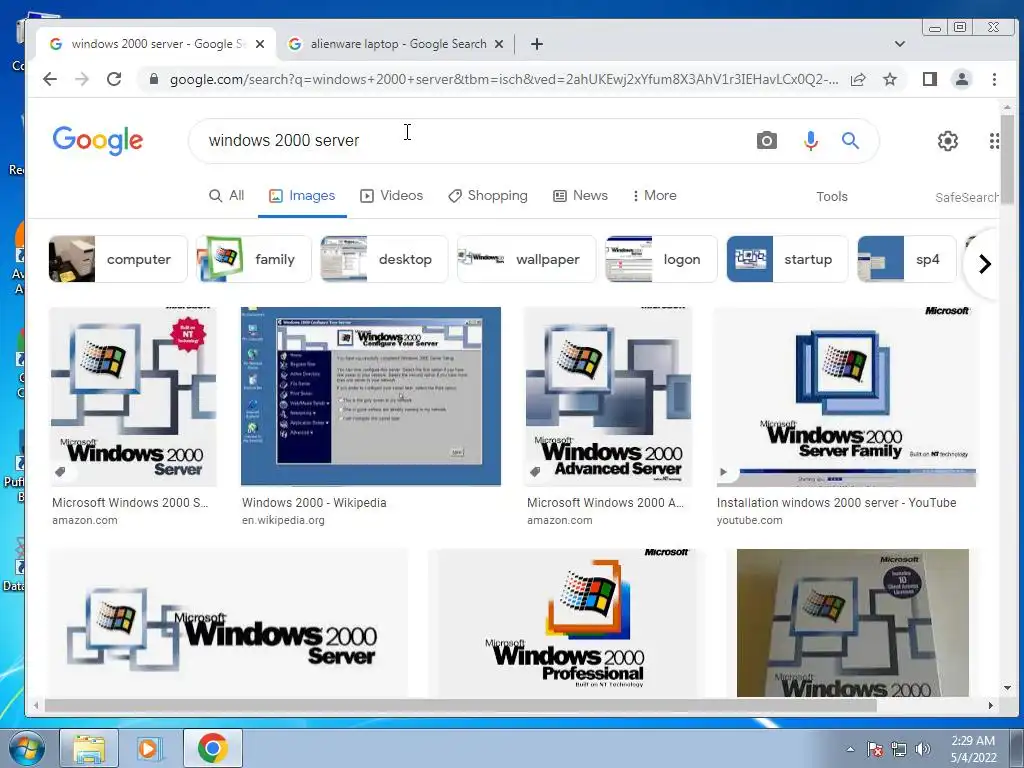This screenshot has width=1024, height=768.
Task: Click the scroll-right arrow of horizontal scrollbar
Action: pos(991,705)
